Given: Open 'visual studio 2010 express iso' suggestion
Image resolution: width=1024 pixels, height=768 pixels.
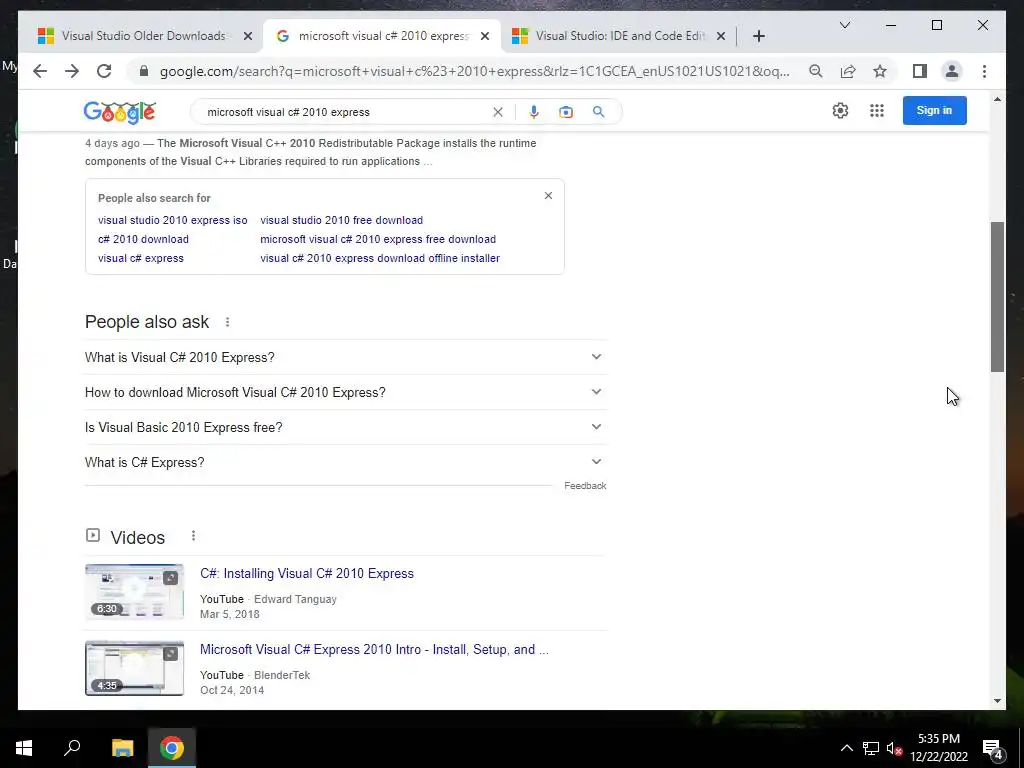Looking at the screenshot, I should 172,220.
